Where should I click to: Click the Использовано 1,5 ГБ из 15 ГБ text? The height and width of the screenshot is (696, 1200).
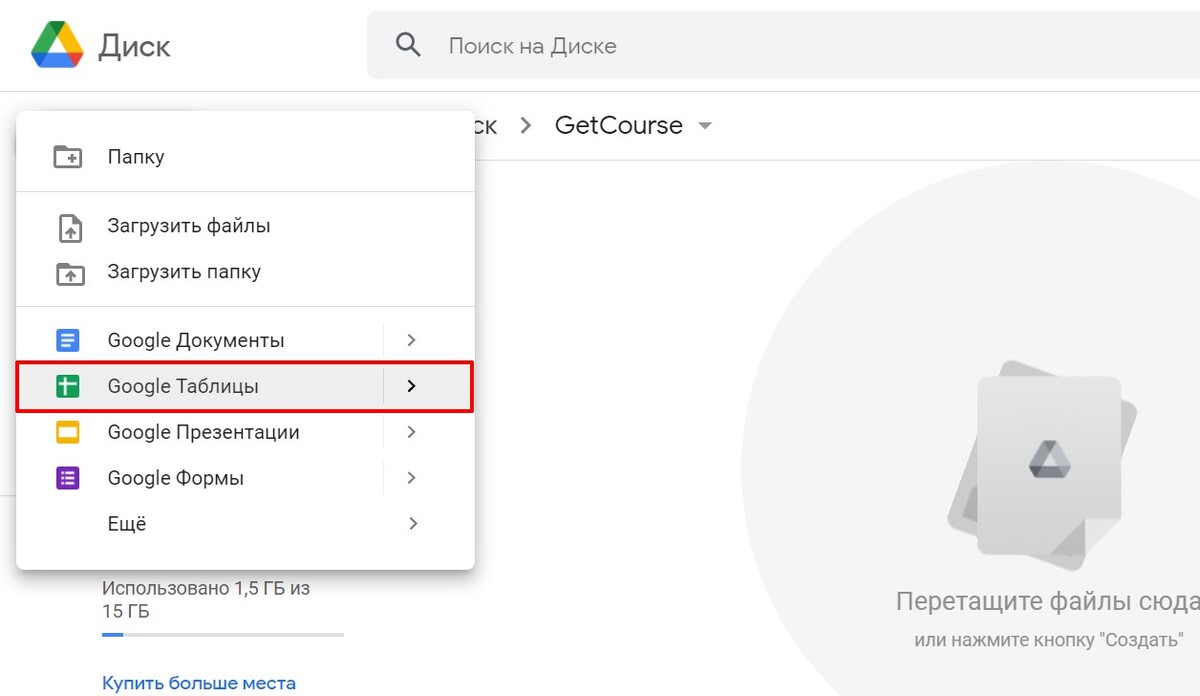coord(206,600)
